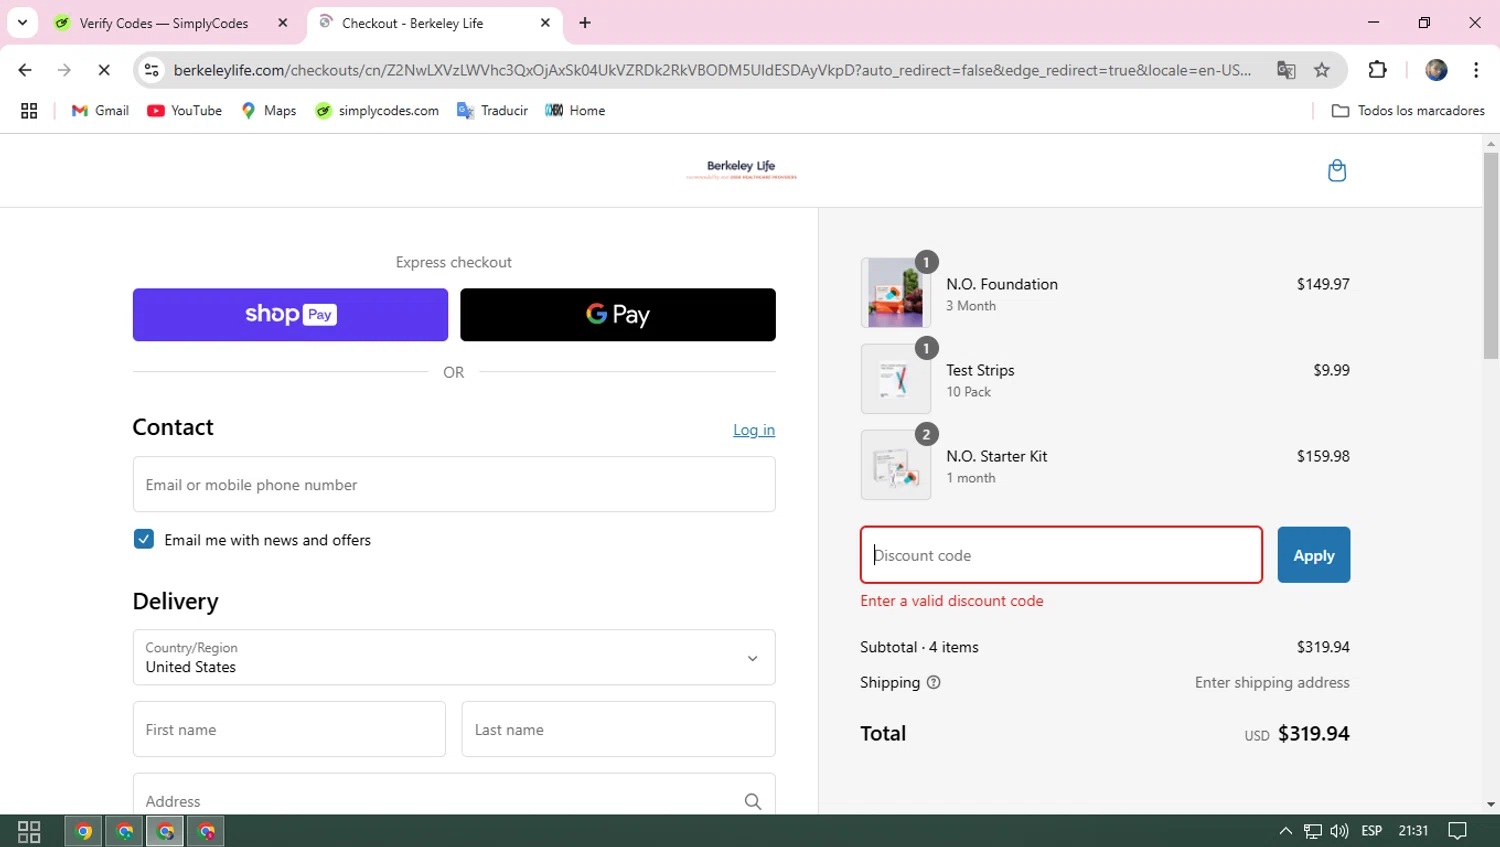Click the browser address bar URL
Viewport: 1500px width, 847px height.
coord(712,70)
